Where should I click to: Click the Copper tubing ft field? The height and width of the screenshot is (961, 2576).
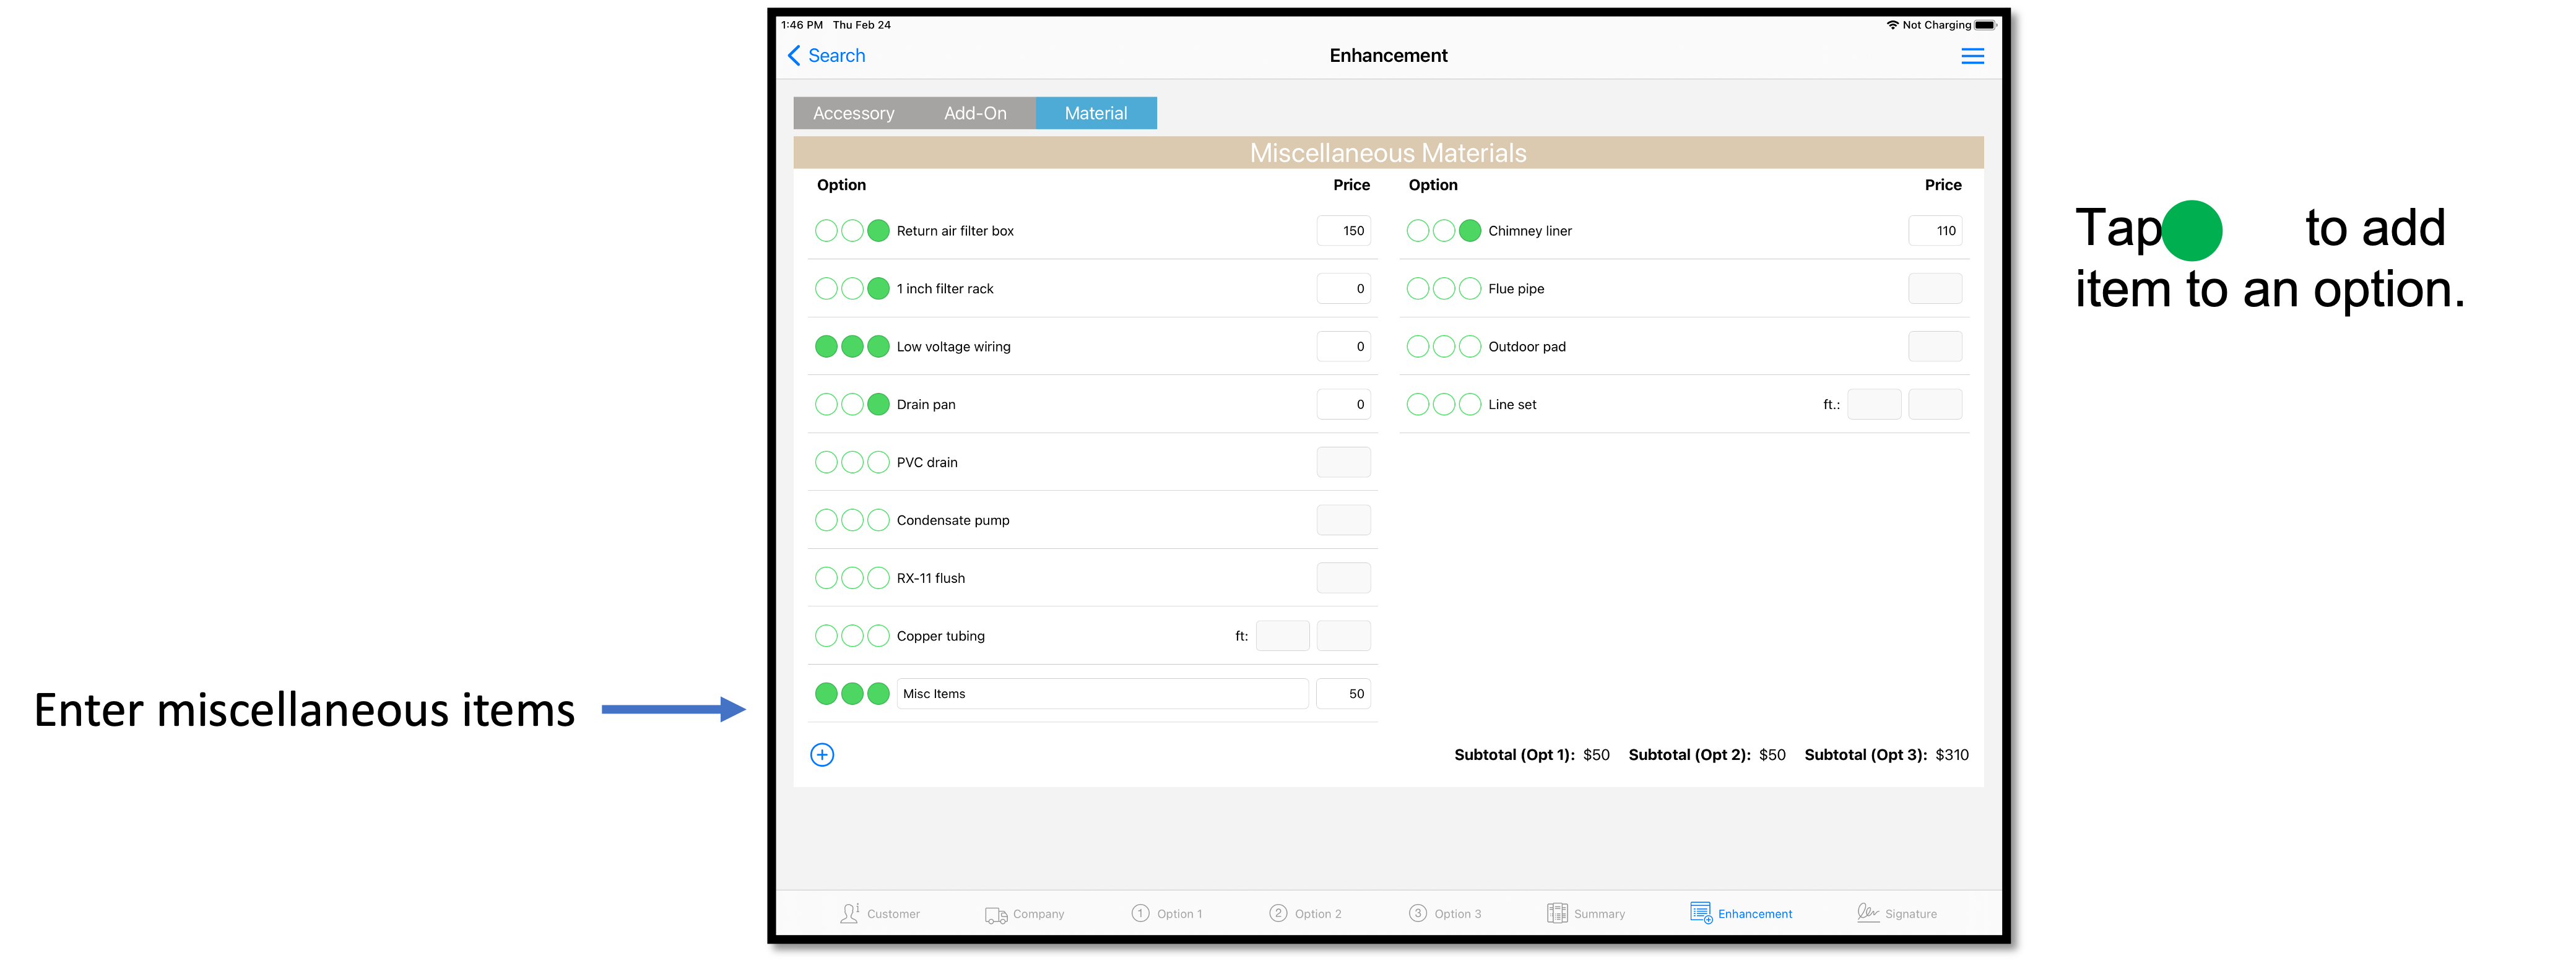(x=1282, y=636)
